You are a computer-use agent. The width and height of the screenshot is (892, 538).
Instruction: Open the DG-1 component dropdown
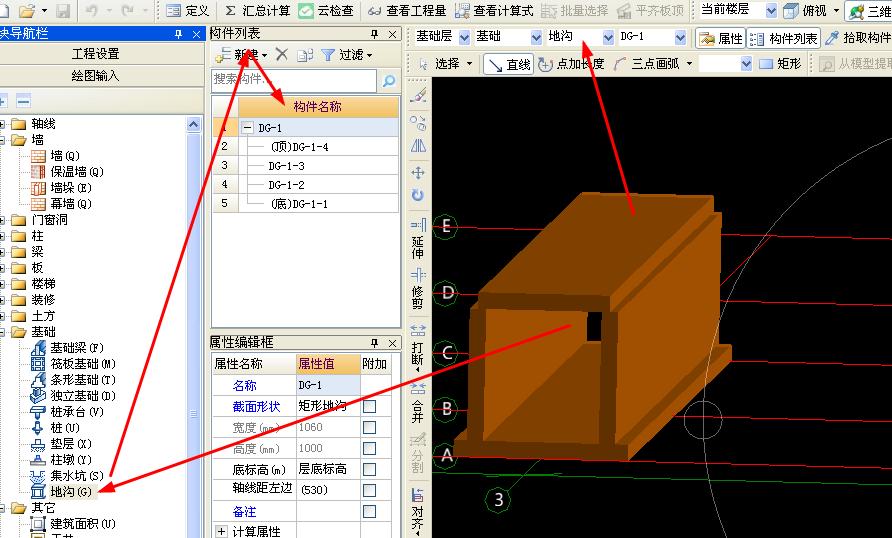coord(680,38)
